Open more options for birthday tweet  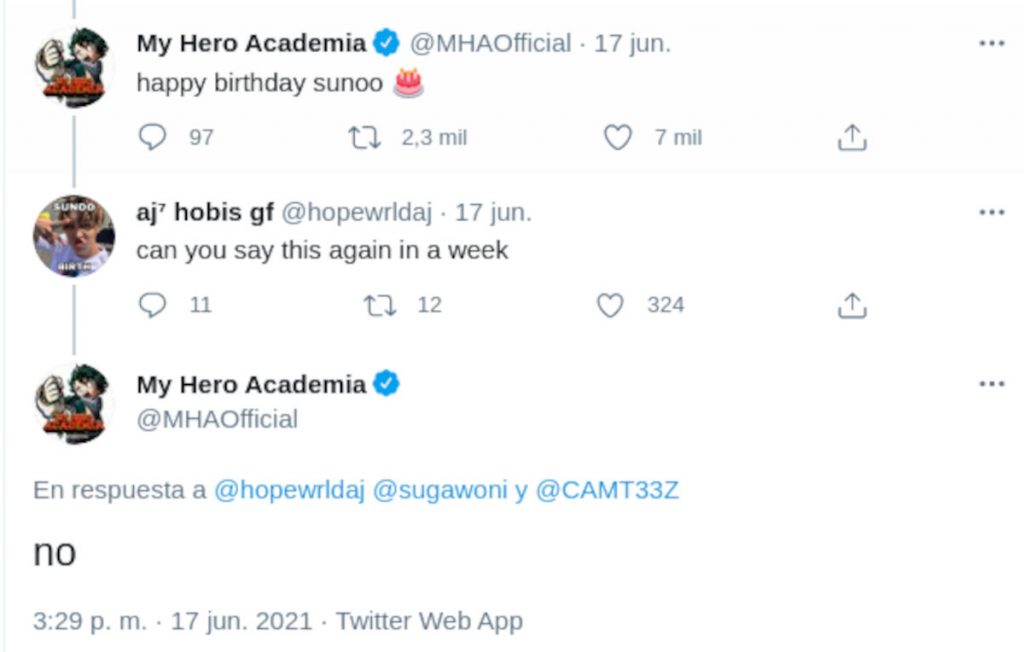coord(991,44)
